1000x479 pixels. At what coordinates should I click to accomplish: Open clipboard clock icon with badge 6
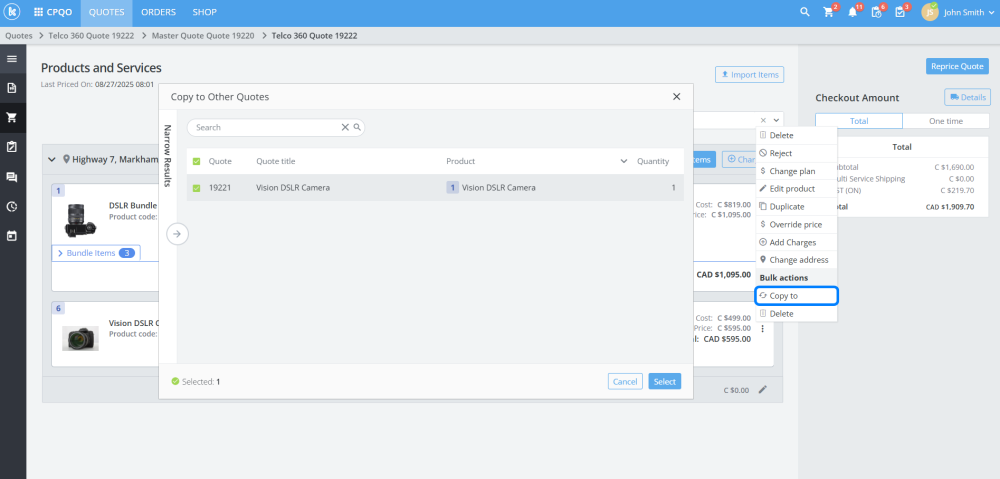(x=876, y=12)
